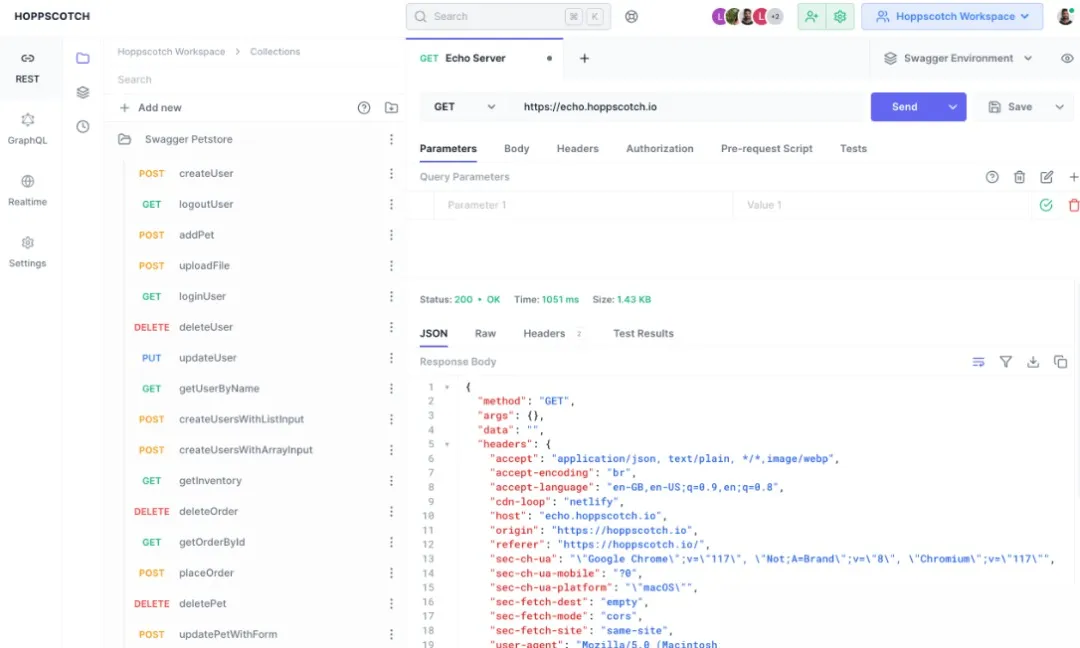Screen dimensions: 1080x648
Task: Open Settings from the sidebar
Action: (x=28, y=251)
